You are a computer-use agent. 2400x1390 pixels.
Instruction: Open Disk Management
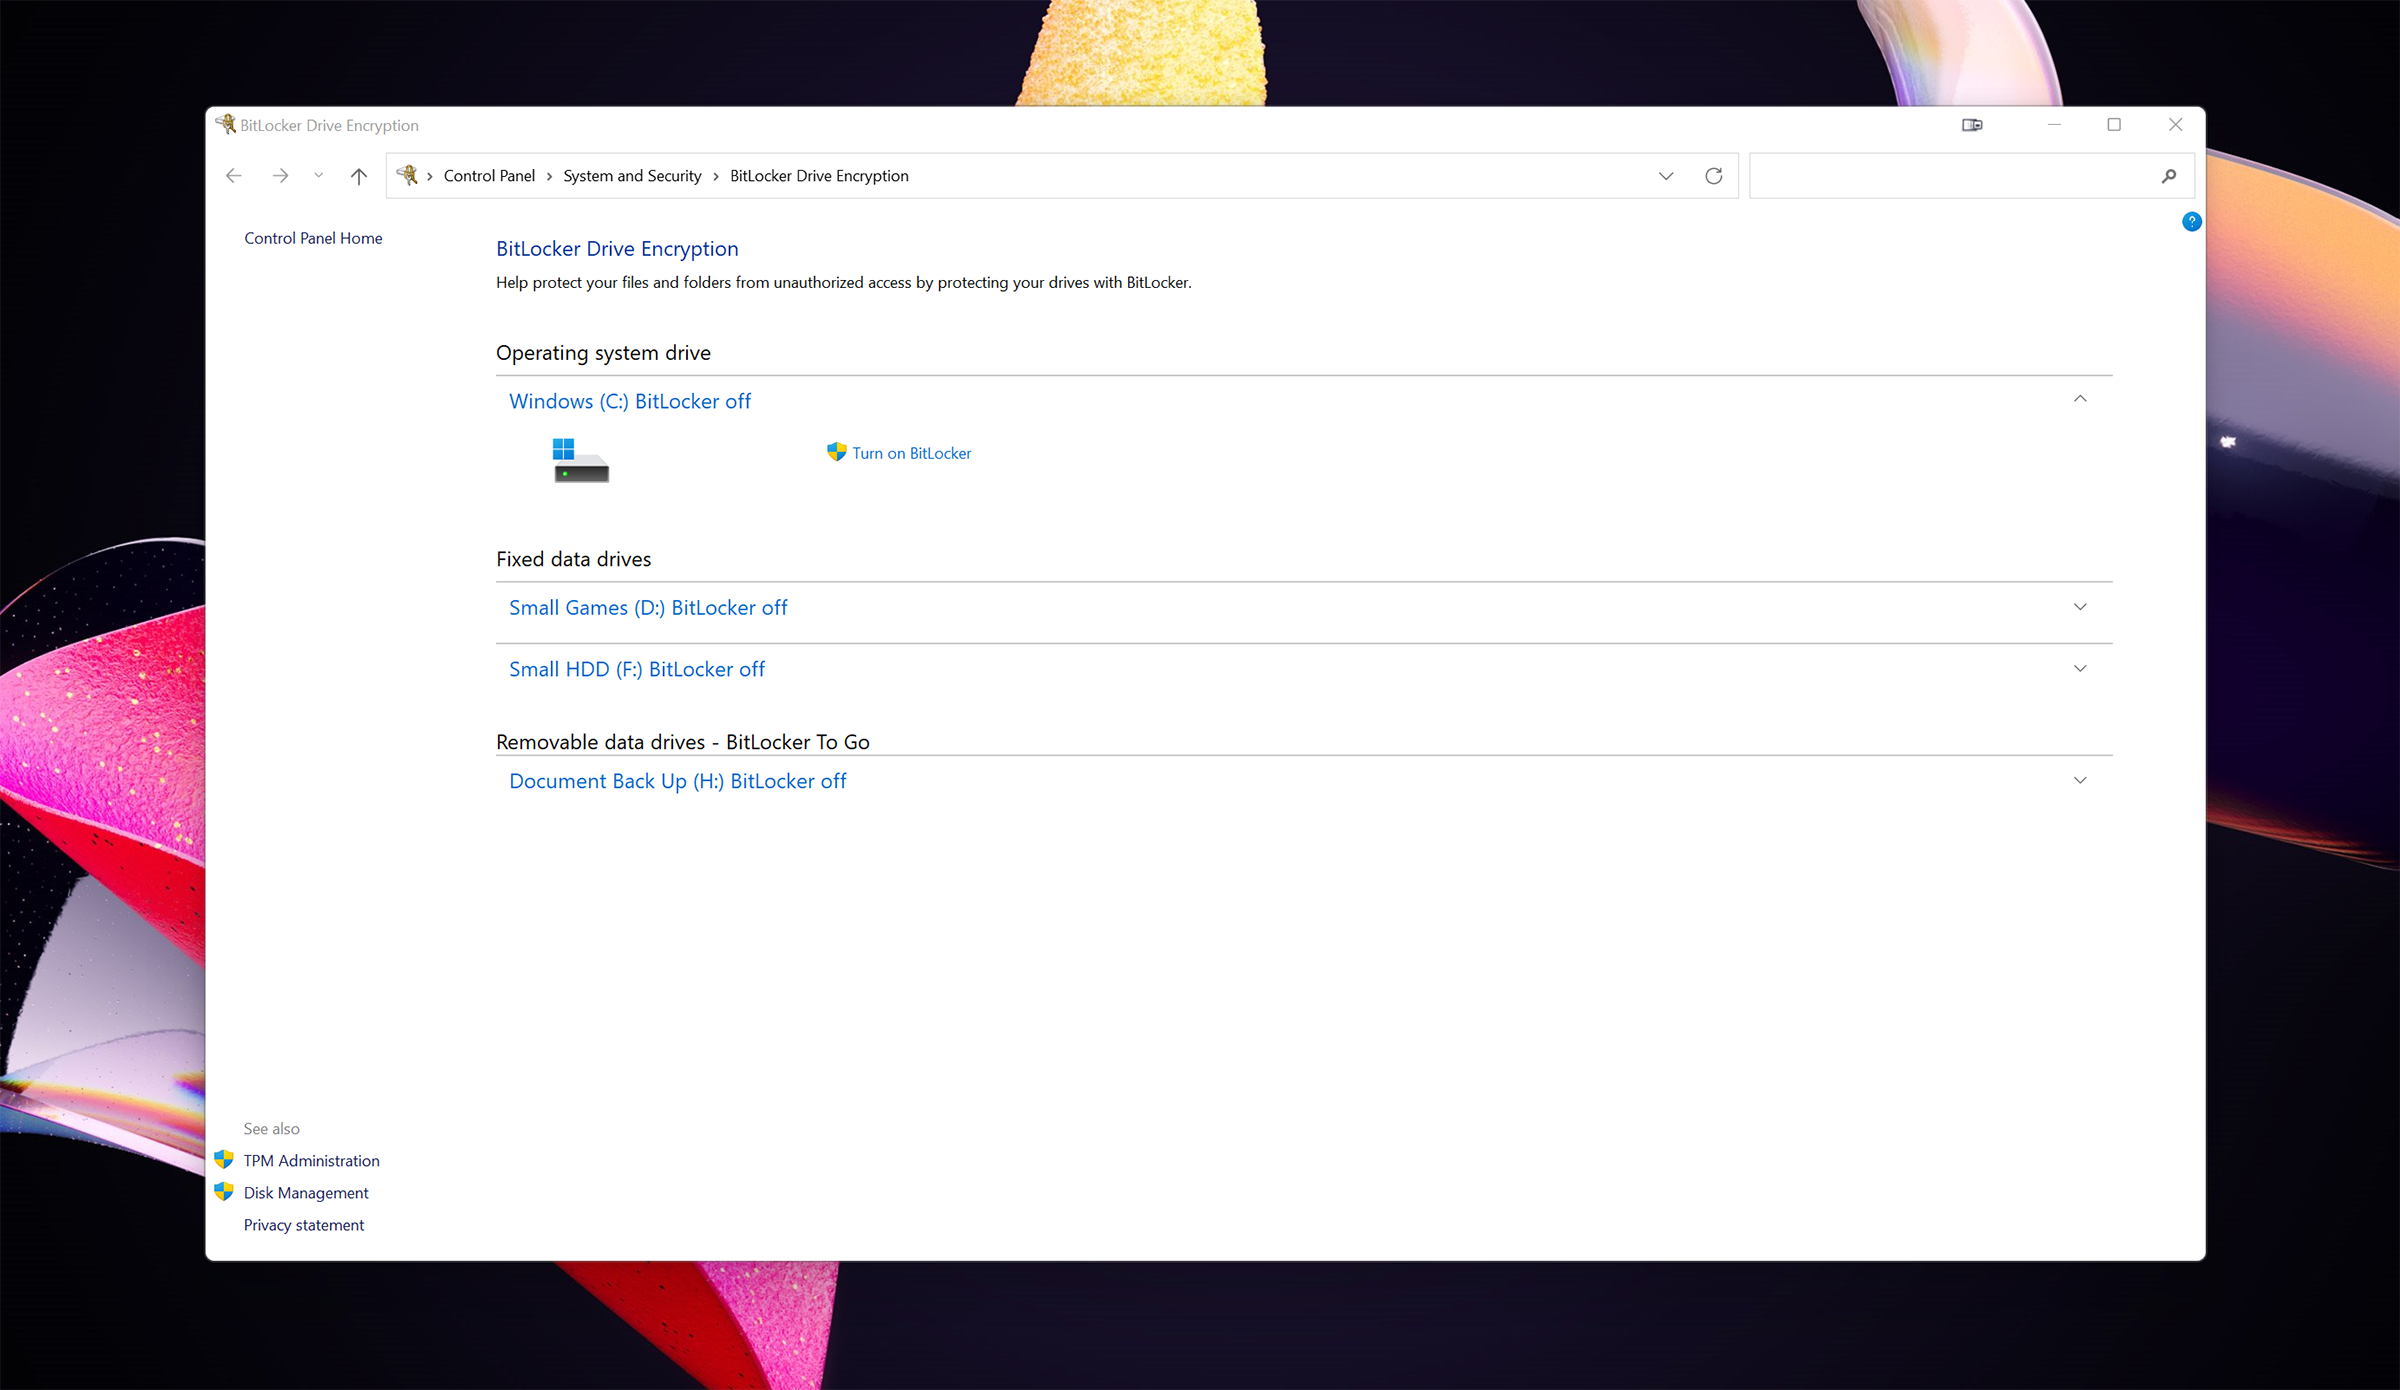tap(306, 1193)
